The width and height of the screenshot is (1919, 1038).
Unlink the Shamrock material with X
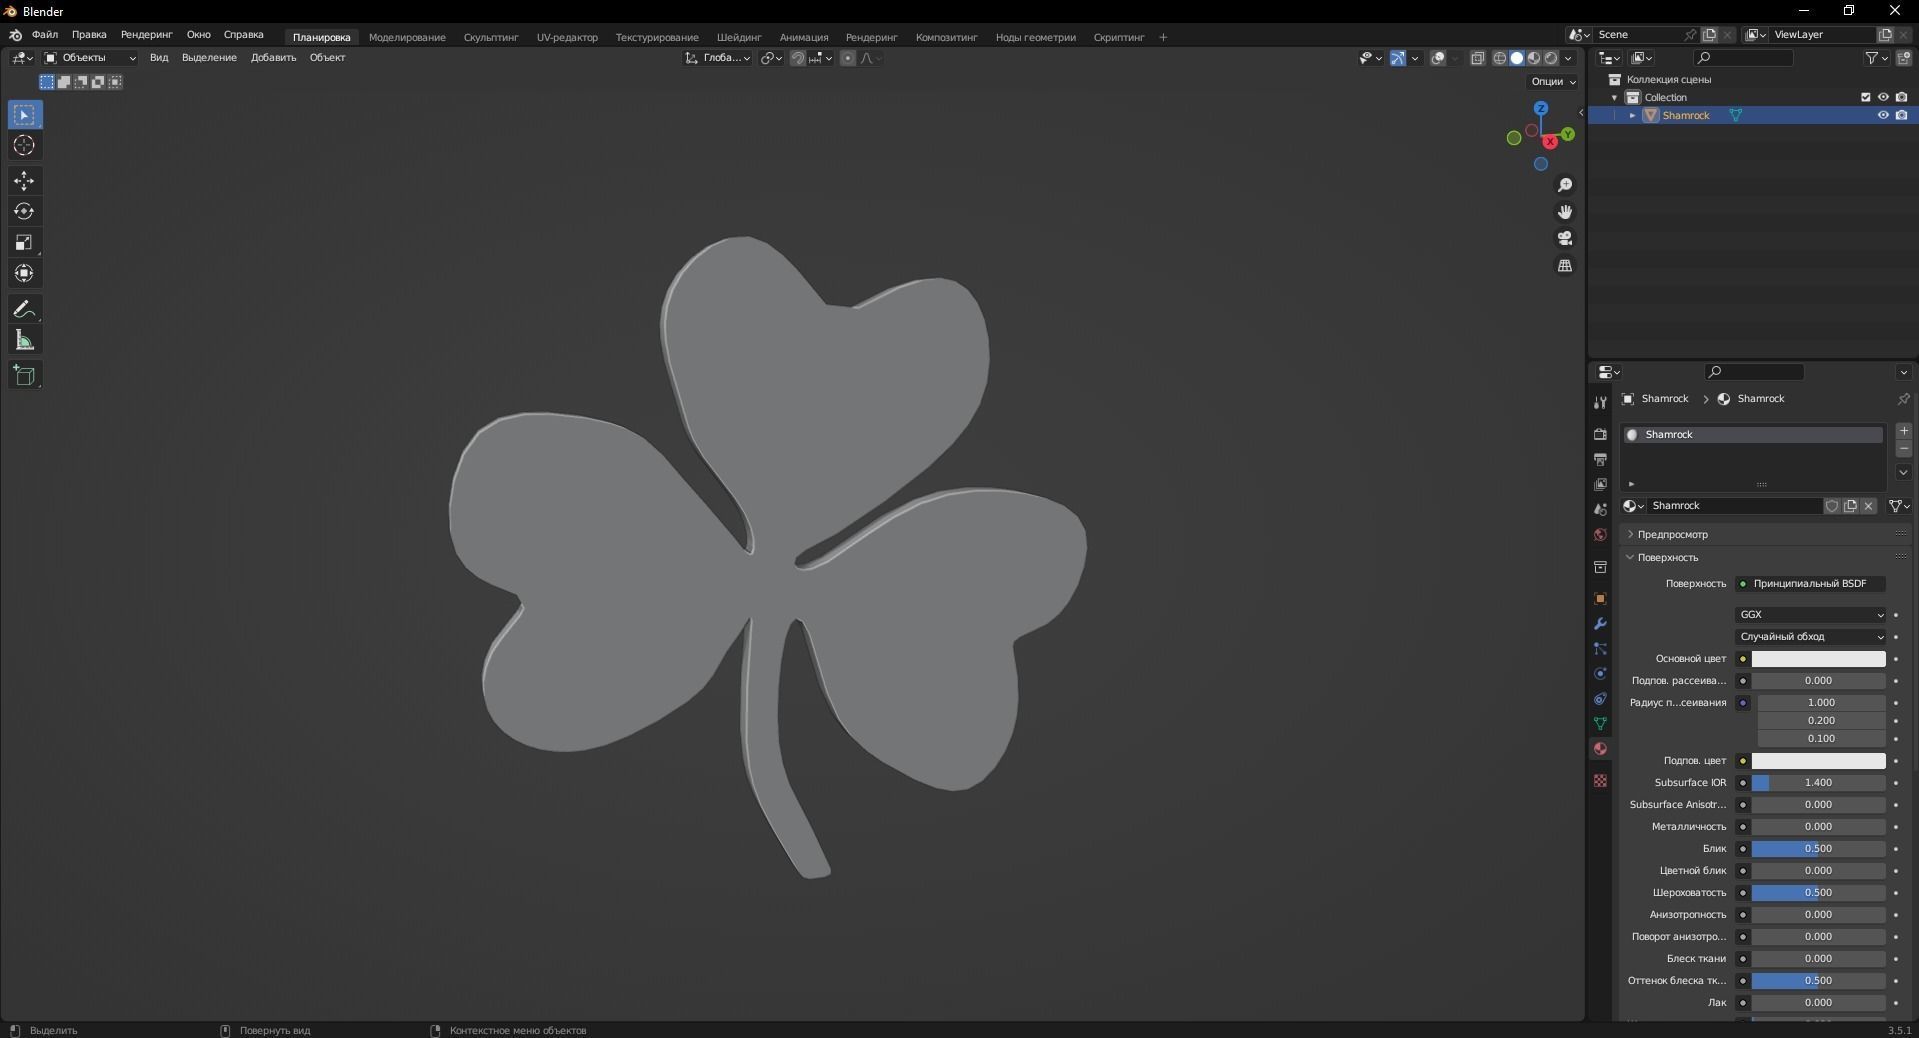1868,506
